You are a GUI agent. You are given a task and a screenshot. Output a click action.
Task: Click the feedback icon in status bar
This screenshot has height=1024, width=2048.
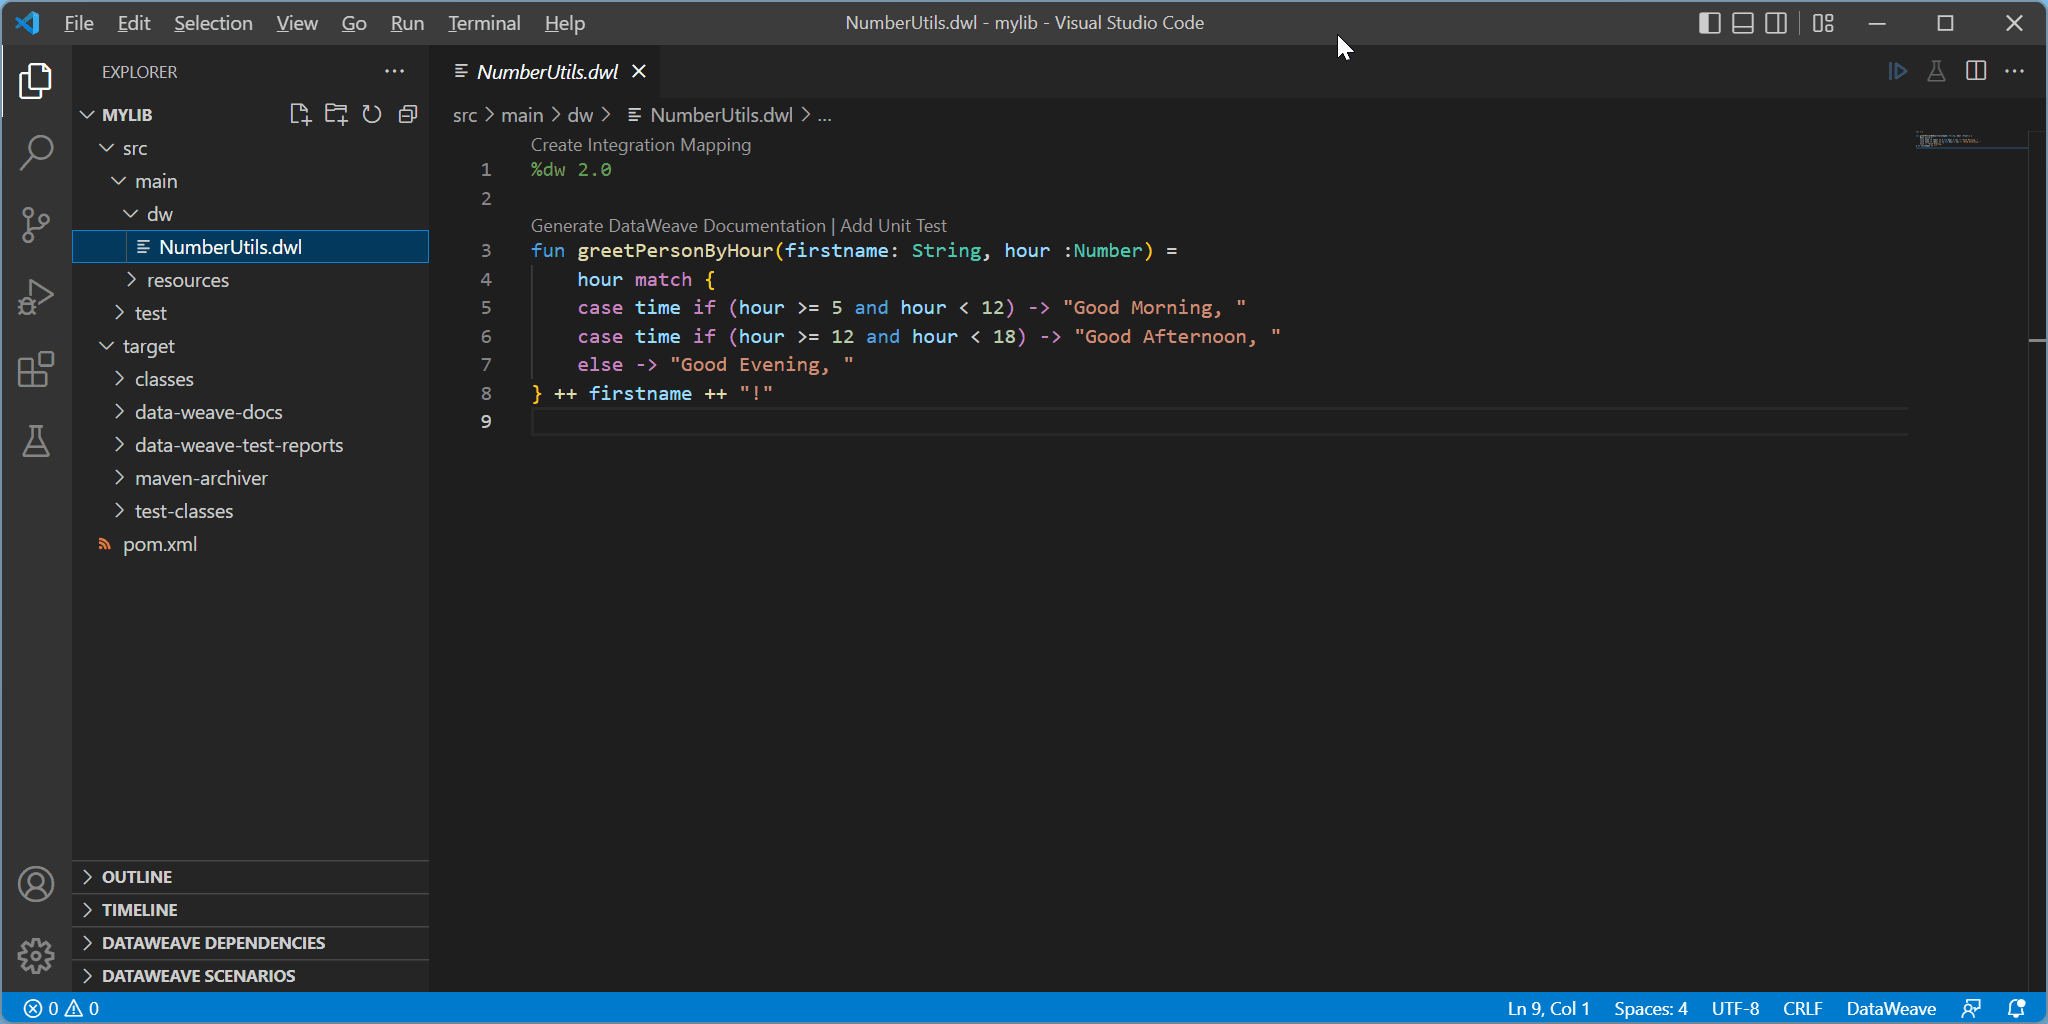(x=1971, y=1008)
